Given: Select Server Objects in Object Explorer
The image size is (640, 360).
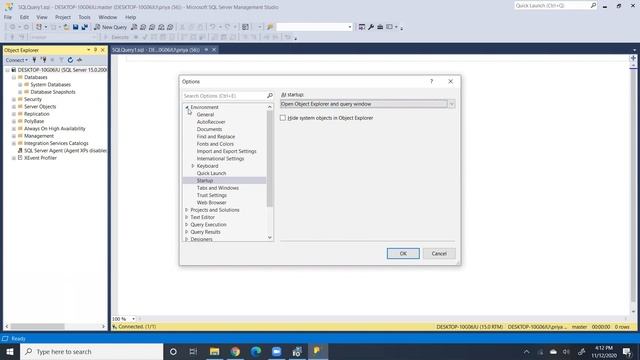Looking at the screenshot, I should coord(40,107).
